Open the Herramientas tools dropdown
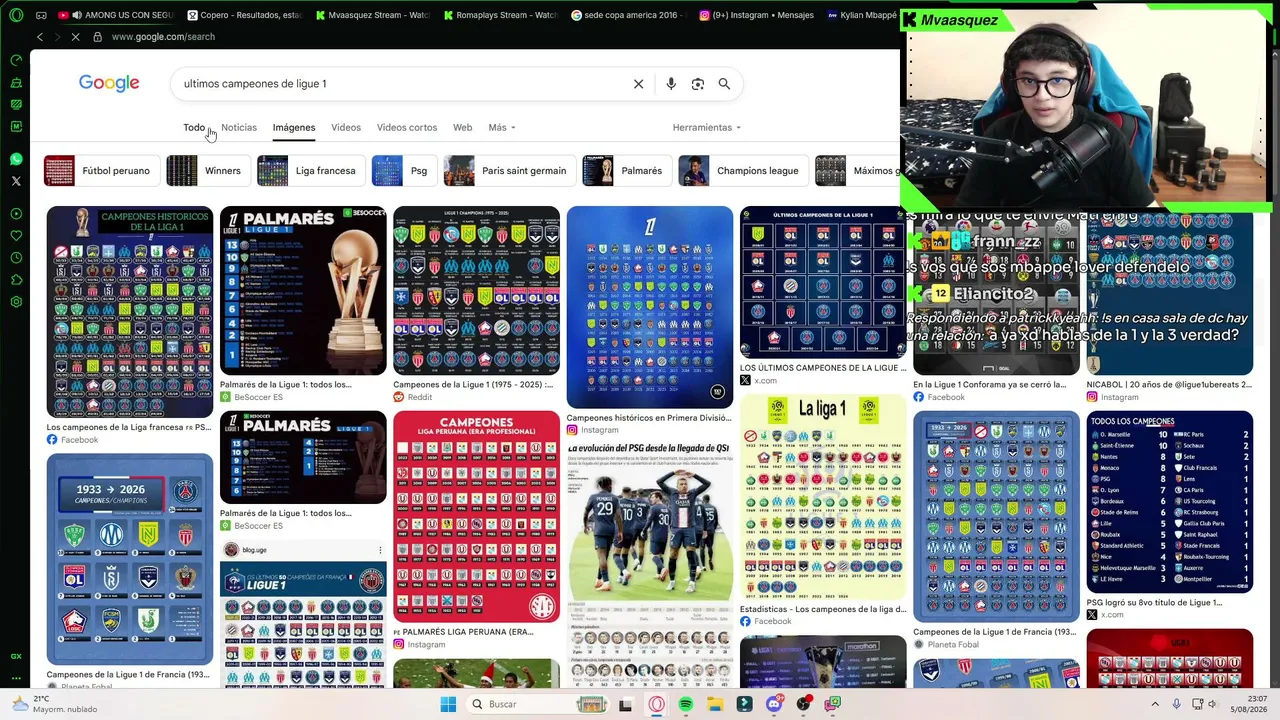This screenshot has height=720, width=1280. pos(707,128)
